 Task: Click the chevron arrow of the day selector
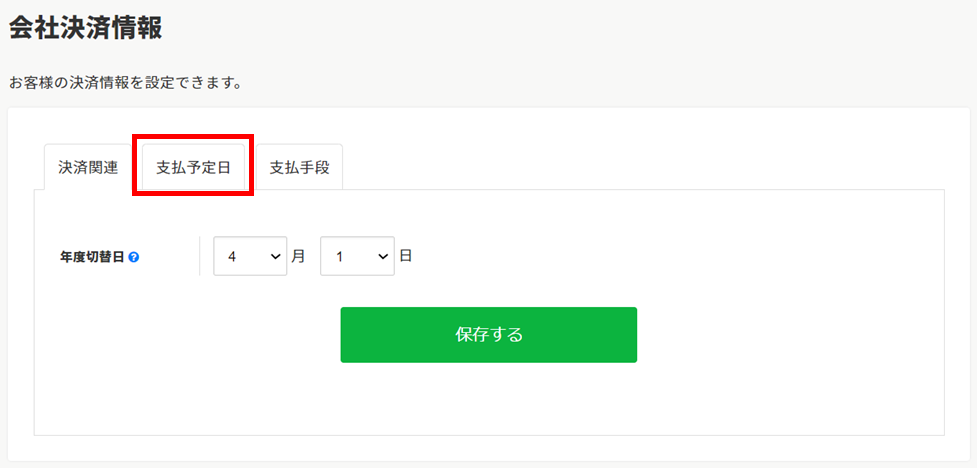tap(383, 256)
